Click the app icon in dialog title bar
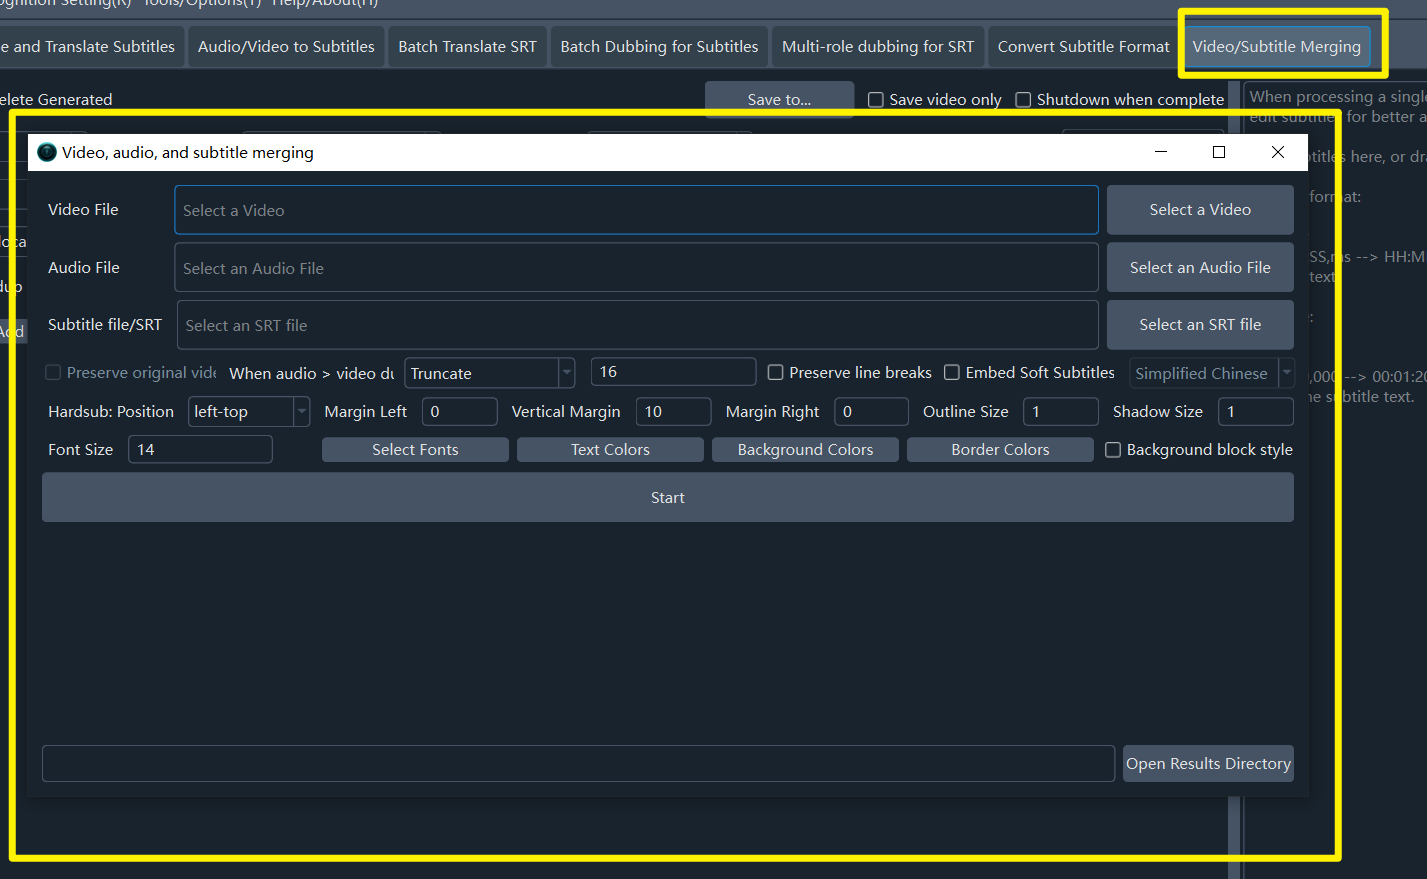1427x879 pixels. pos(47,152)
